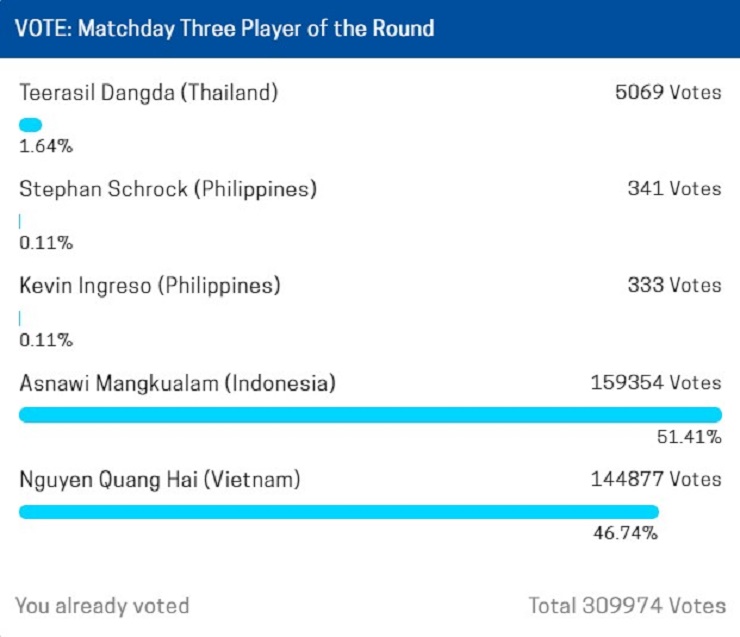
Task: Click Teerasil Dangda's short vote bar
Action: click(x=31, y=125)
